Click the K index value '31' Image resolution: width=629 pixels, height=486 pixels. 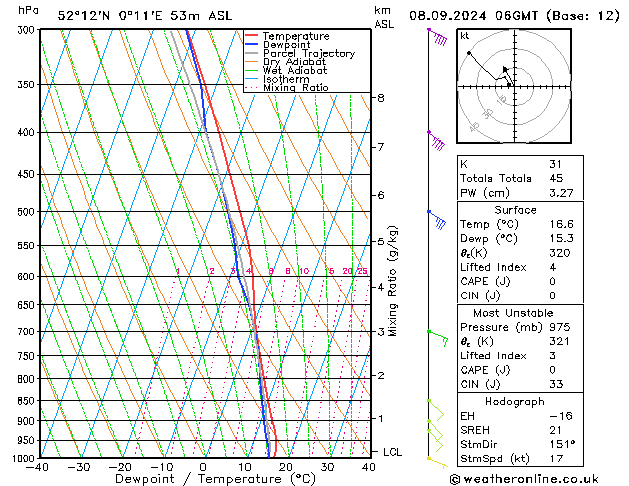point(556,164)
